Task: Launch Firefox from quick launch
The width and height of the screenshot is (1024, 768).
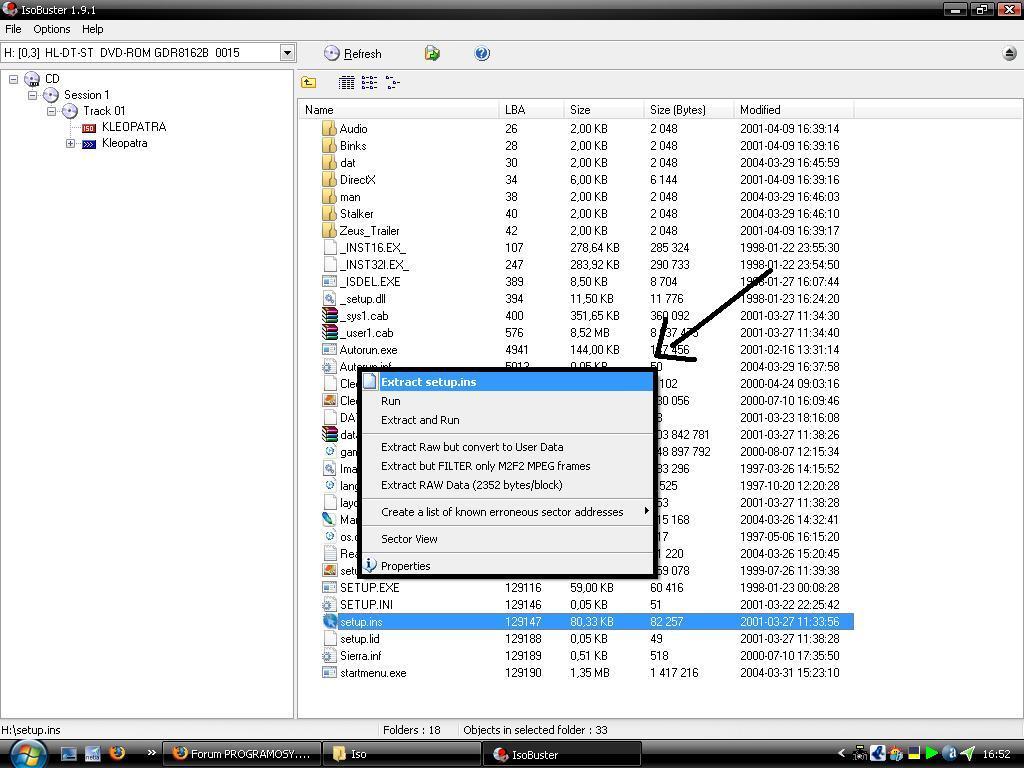Action: tap(117, 753)
